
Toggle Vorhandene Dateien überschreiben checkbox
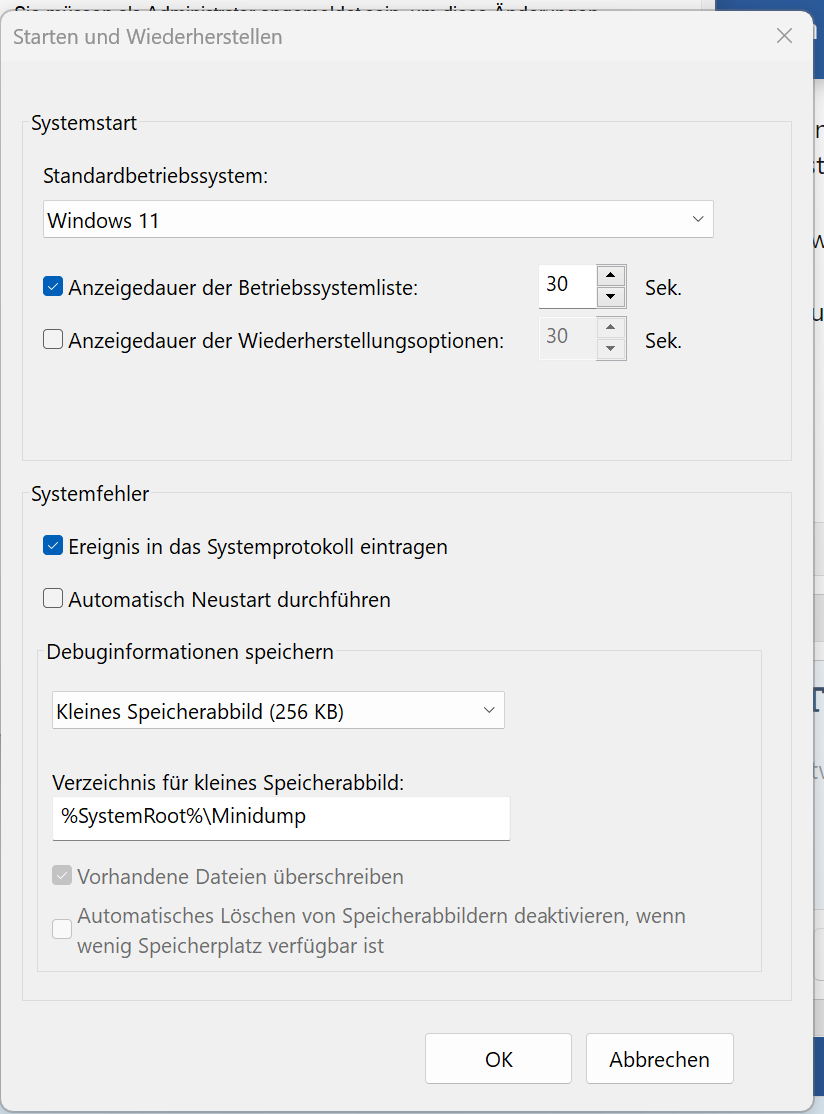tap(63, 877)
